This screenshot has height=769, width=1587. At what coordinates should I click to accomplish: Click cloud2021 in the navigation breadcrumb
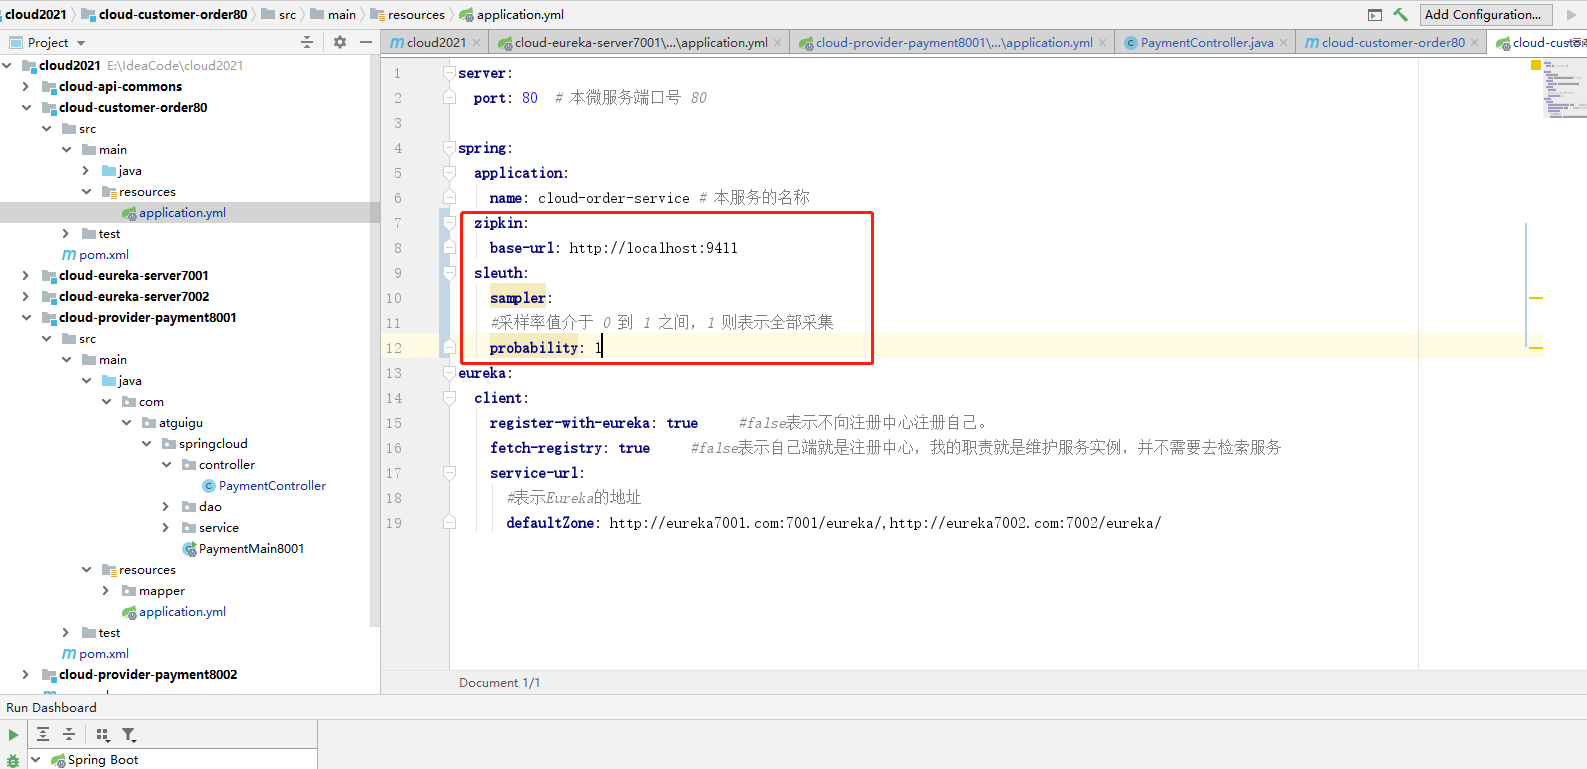(36, 14)
